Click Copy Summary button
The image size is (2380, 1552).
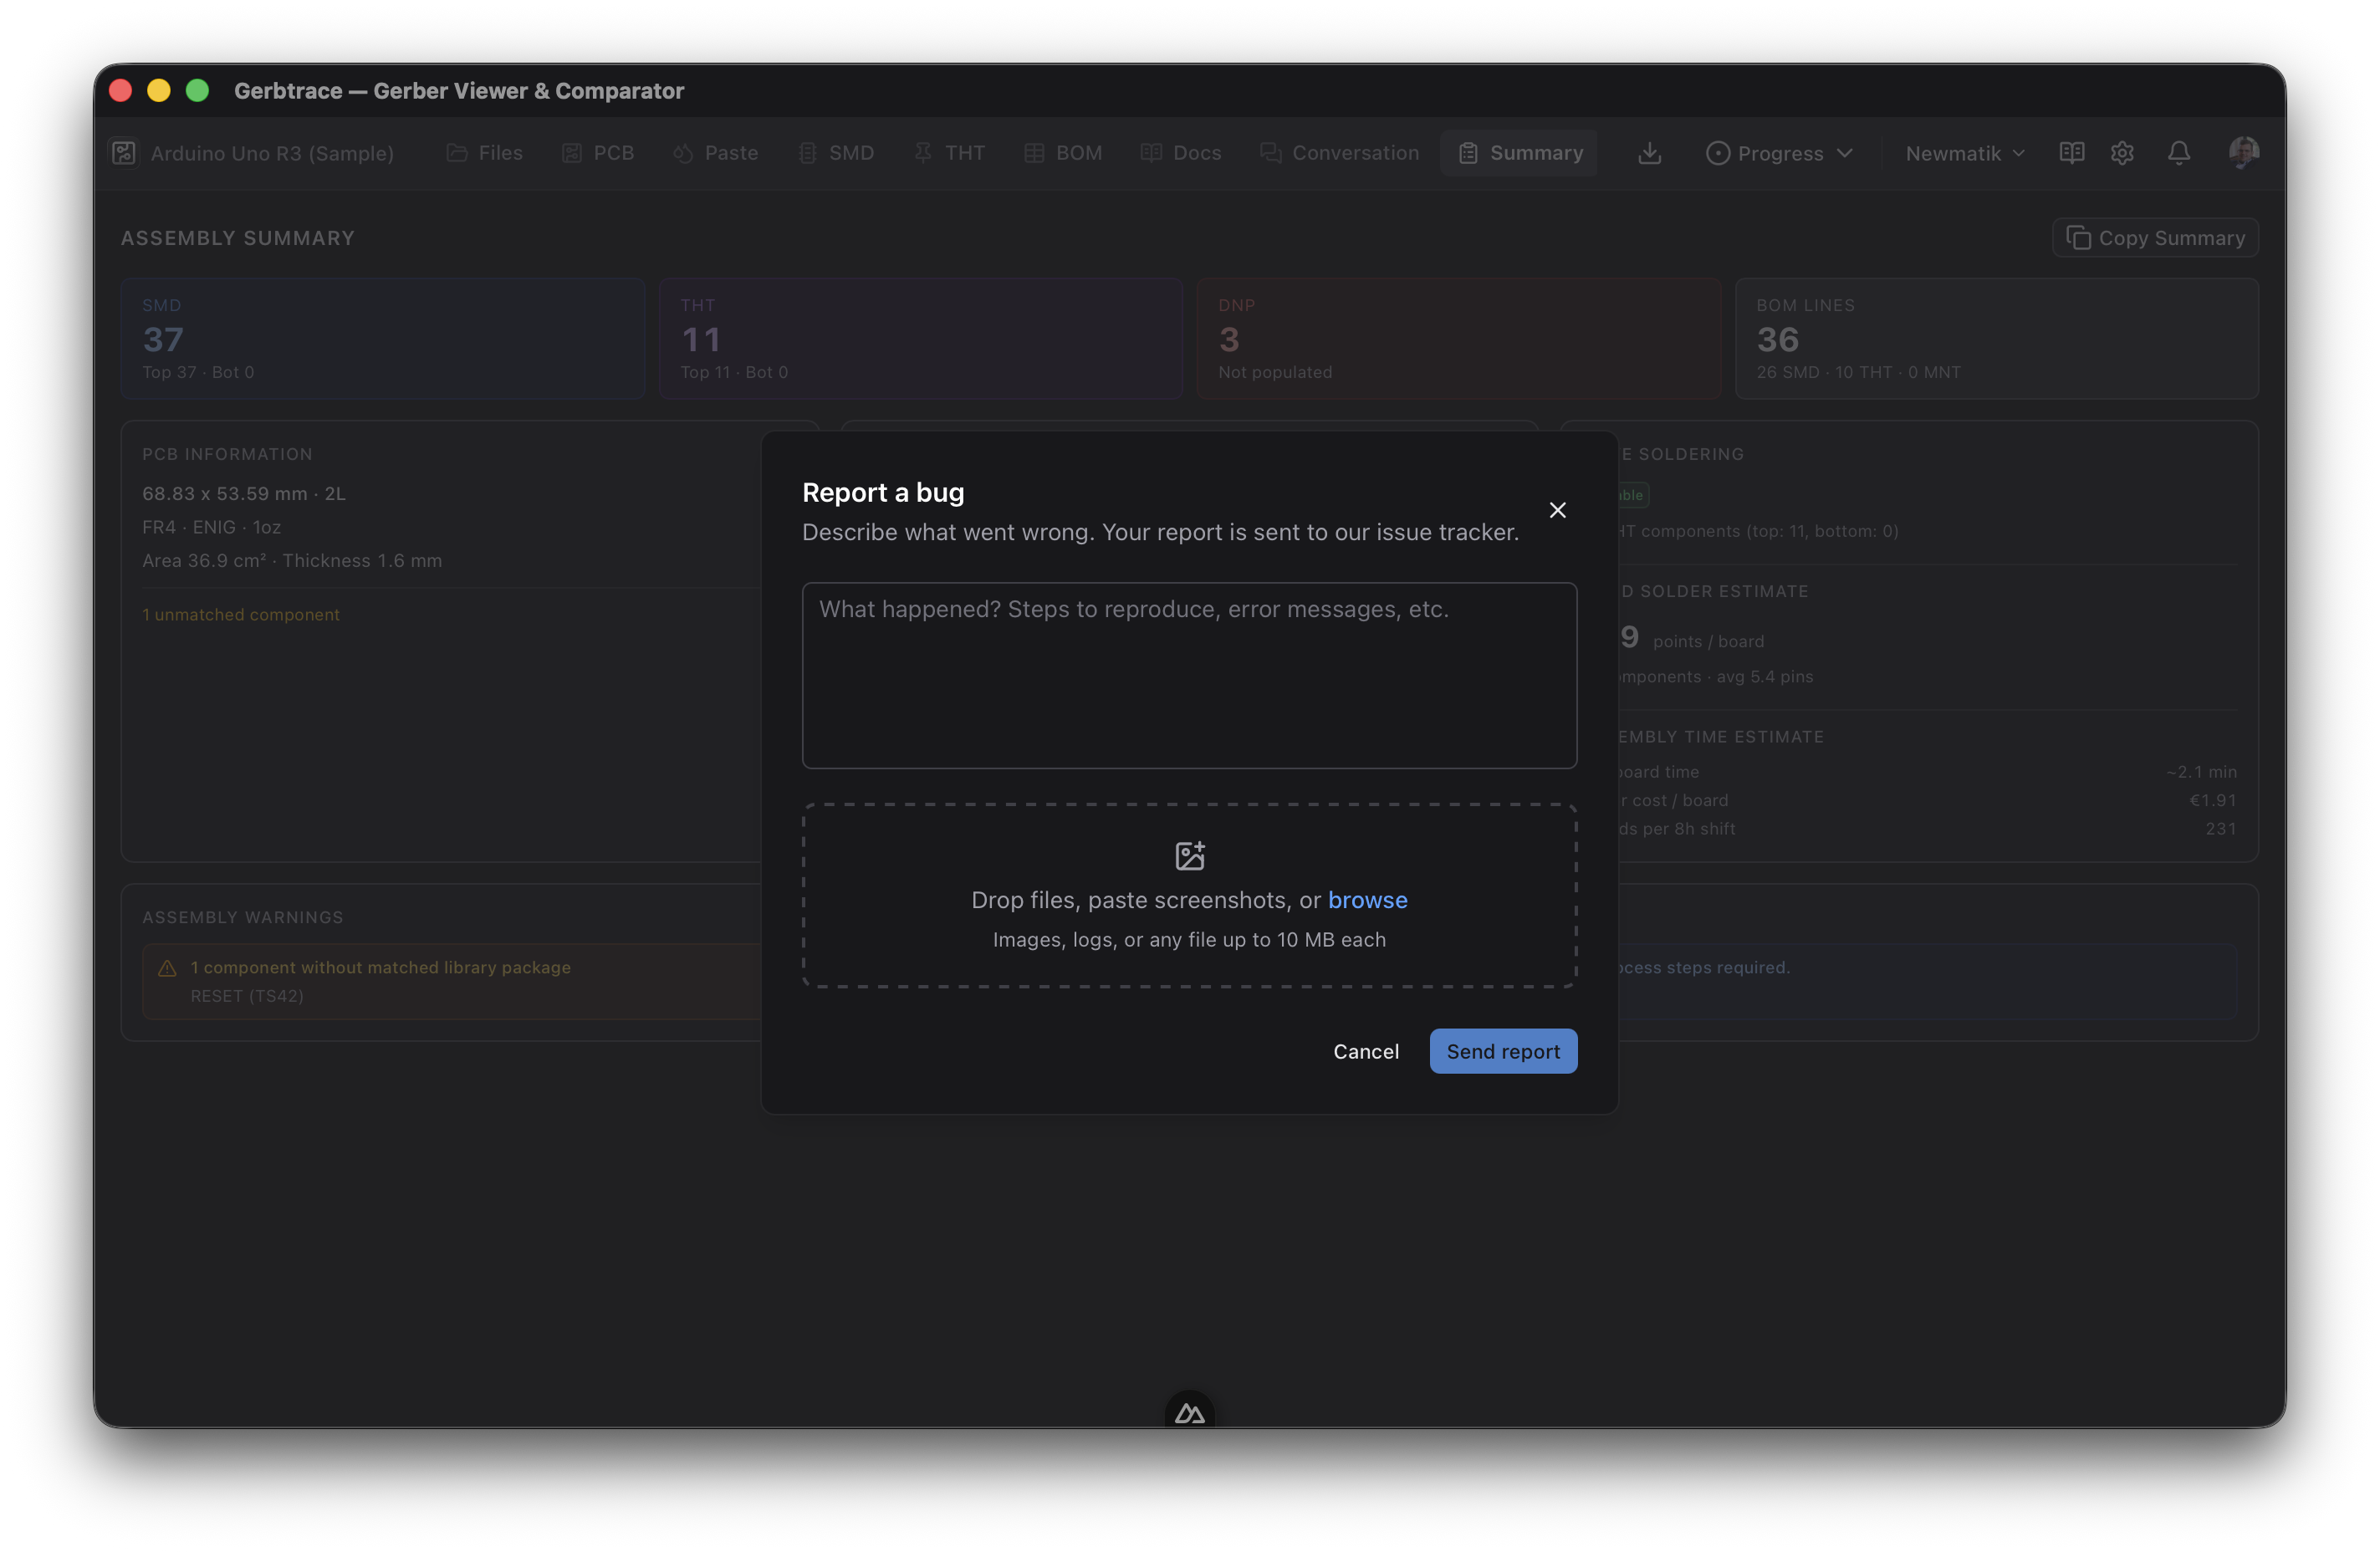[2155, 238]
